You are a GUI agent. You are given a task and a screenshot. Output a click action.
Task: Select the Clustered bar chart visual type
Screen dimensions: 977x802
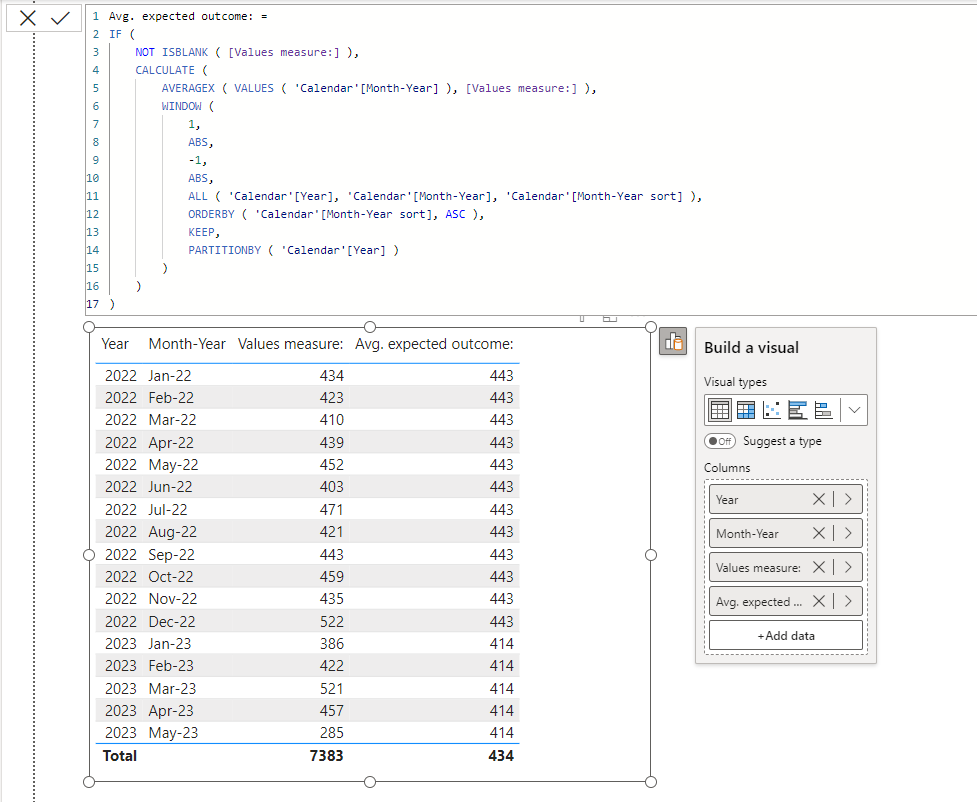pyautogui.click(x=798, y=410)
